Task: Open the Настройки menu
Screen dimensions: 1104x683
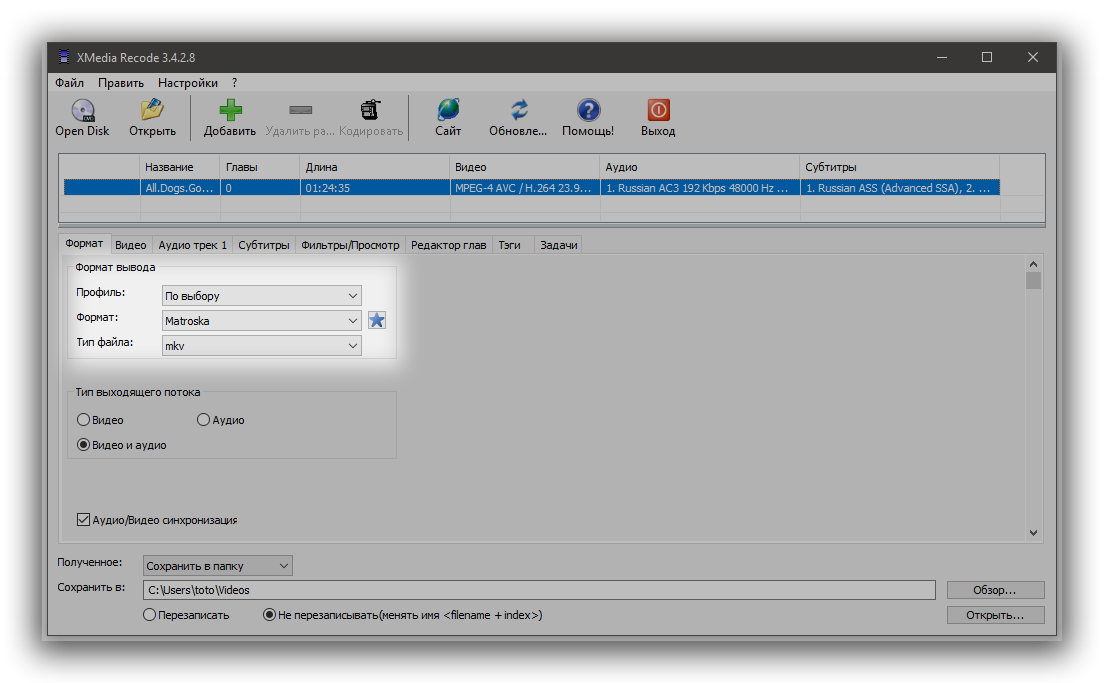Action: pos(187,83)
